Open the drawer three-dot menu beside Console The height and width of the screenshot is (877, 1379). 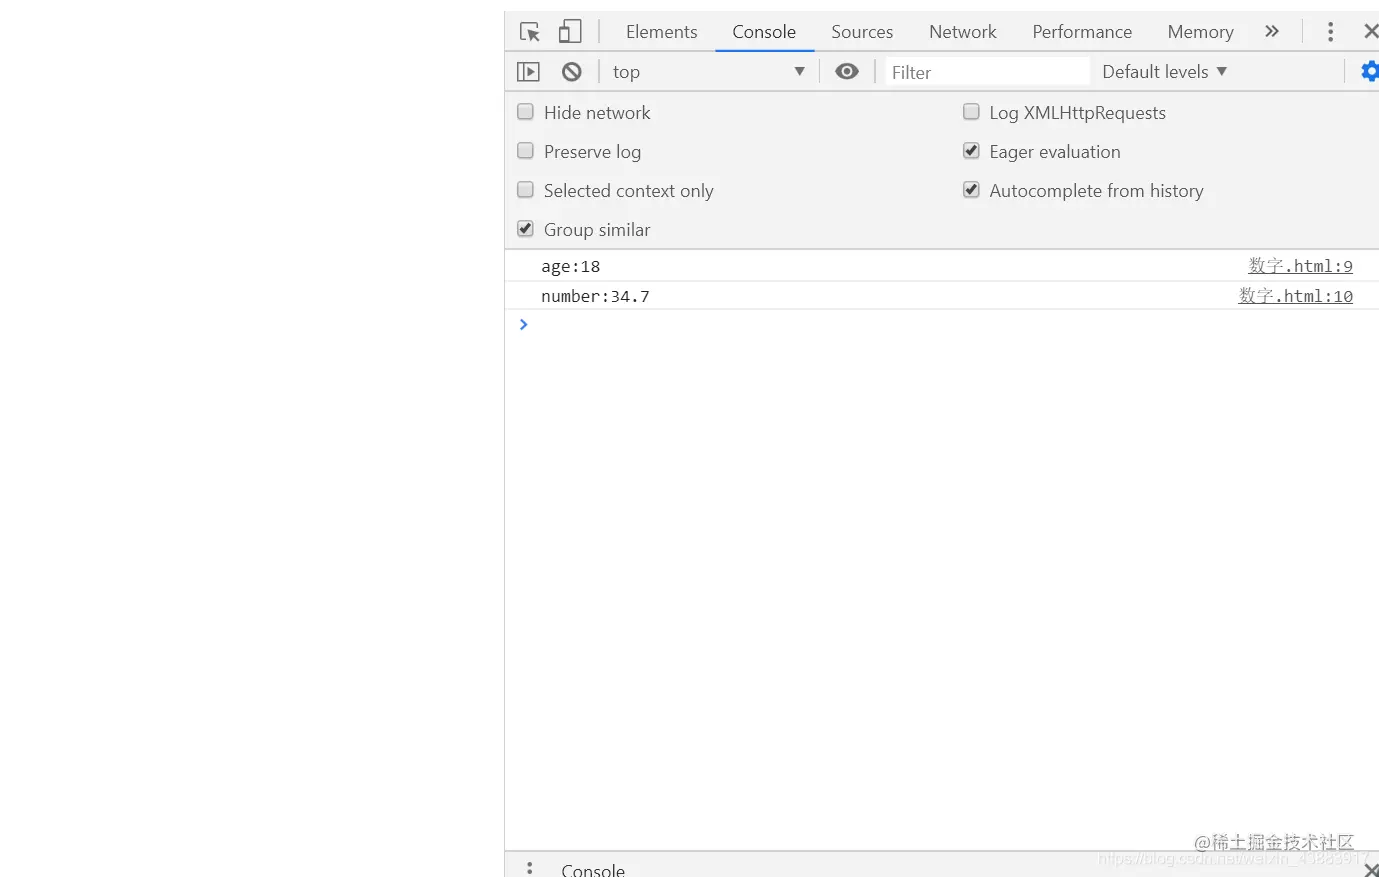[x=530, y=868]
